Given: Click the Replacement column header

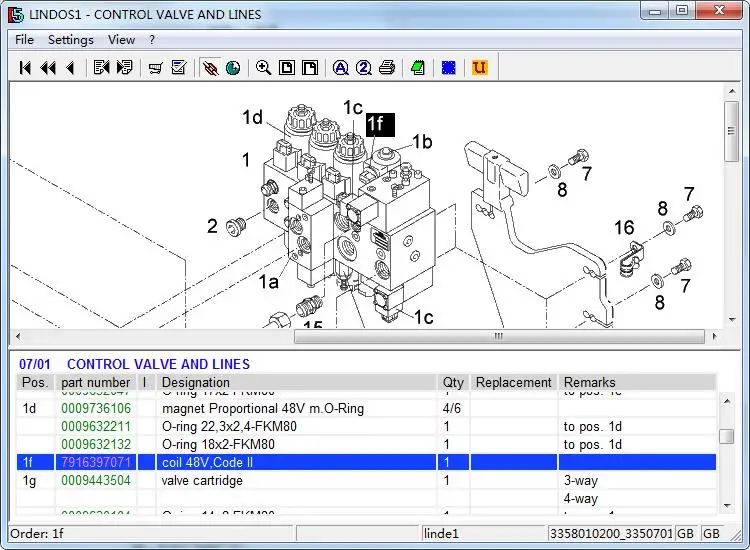Looking at the screenshot, I should click(514, 383).
